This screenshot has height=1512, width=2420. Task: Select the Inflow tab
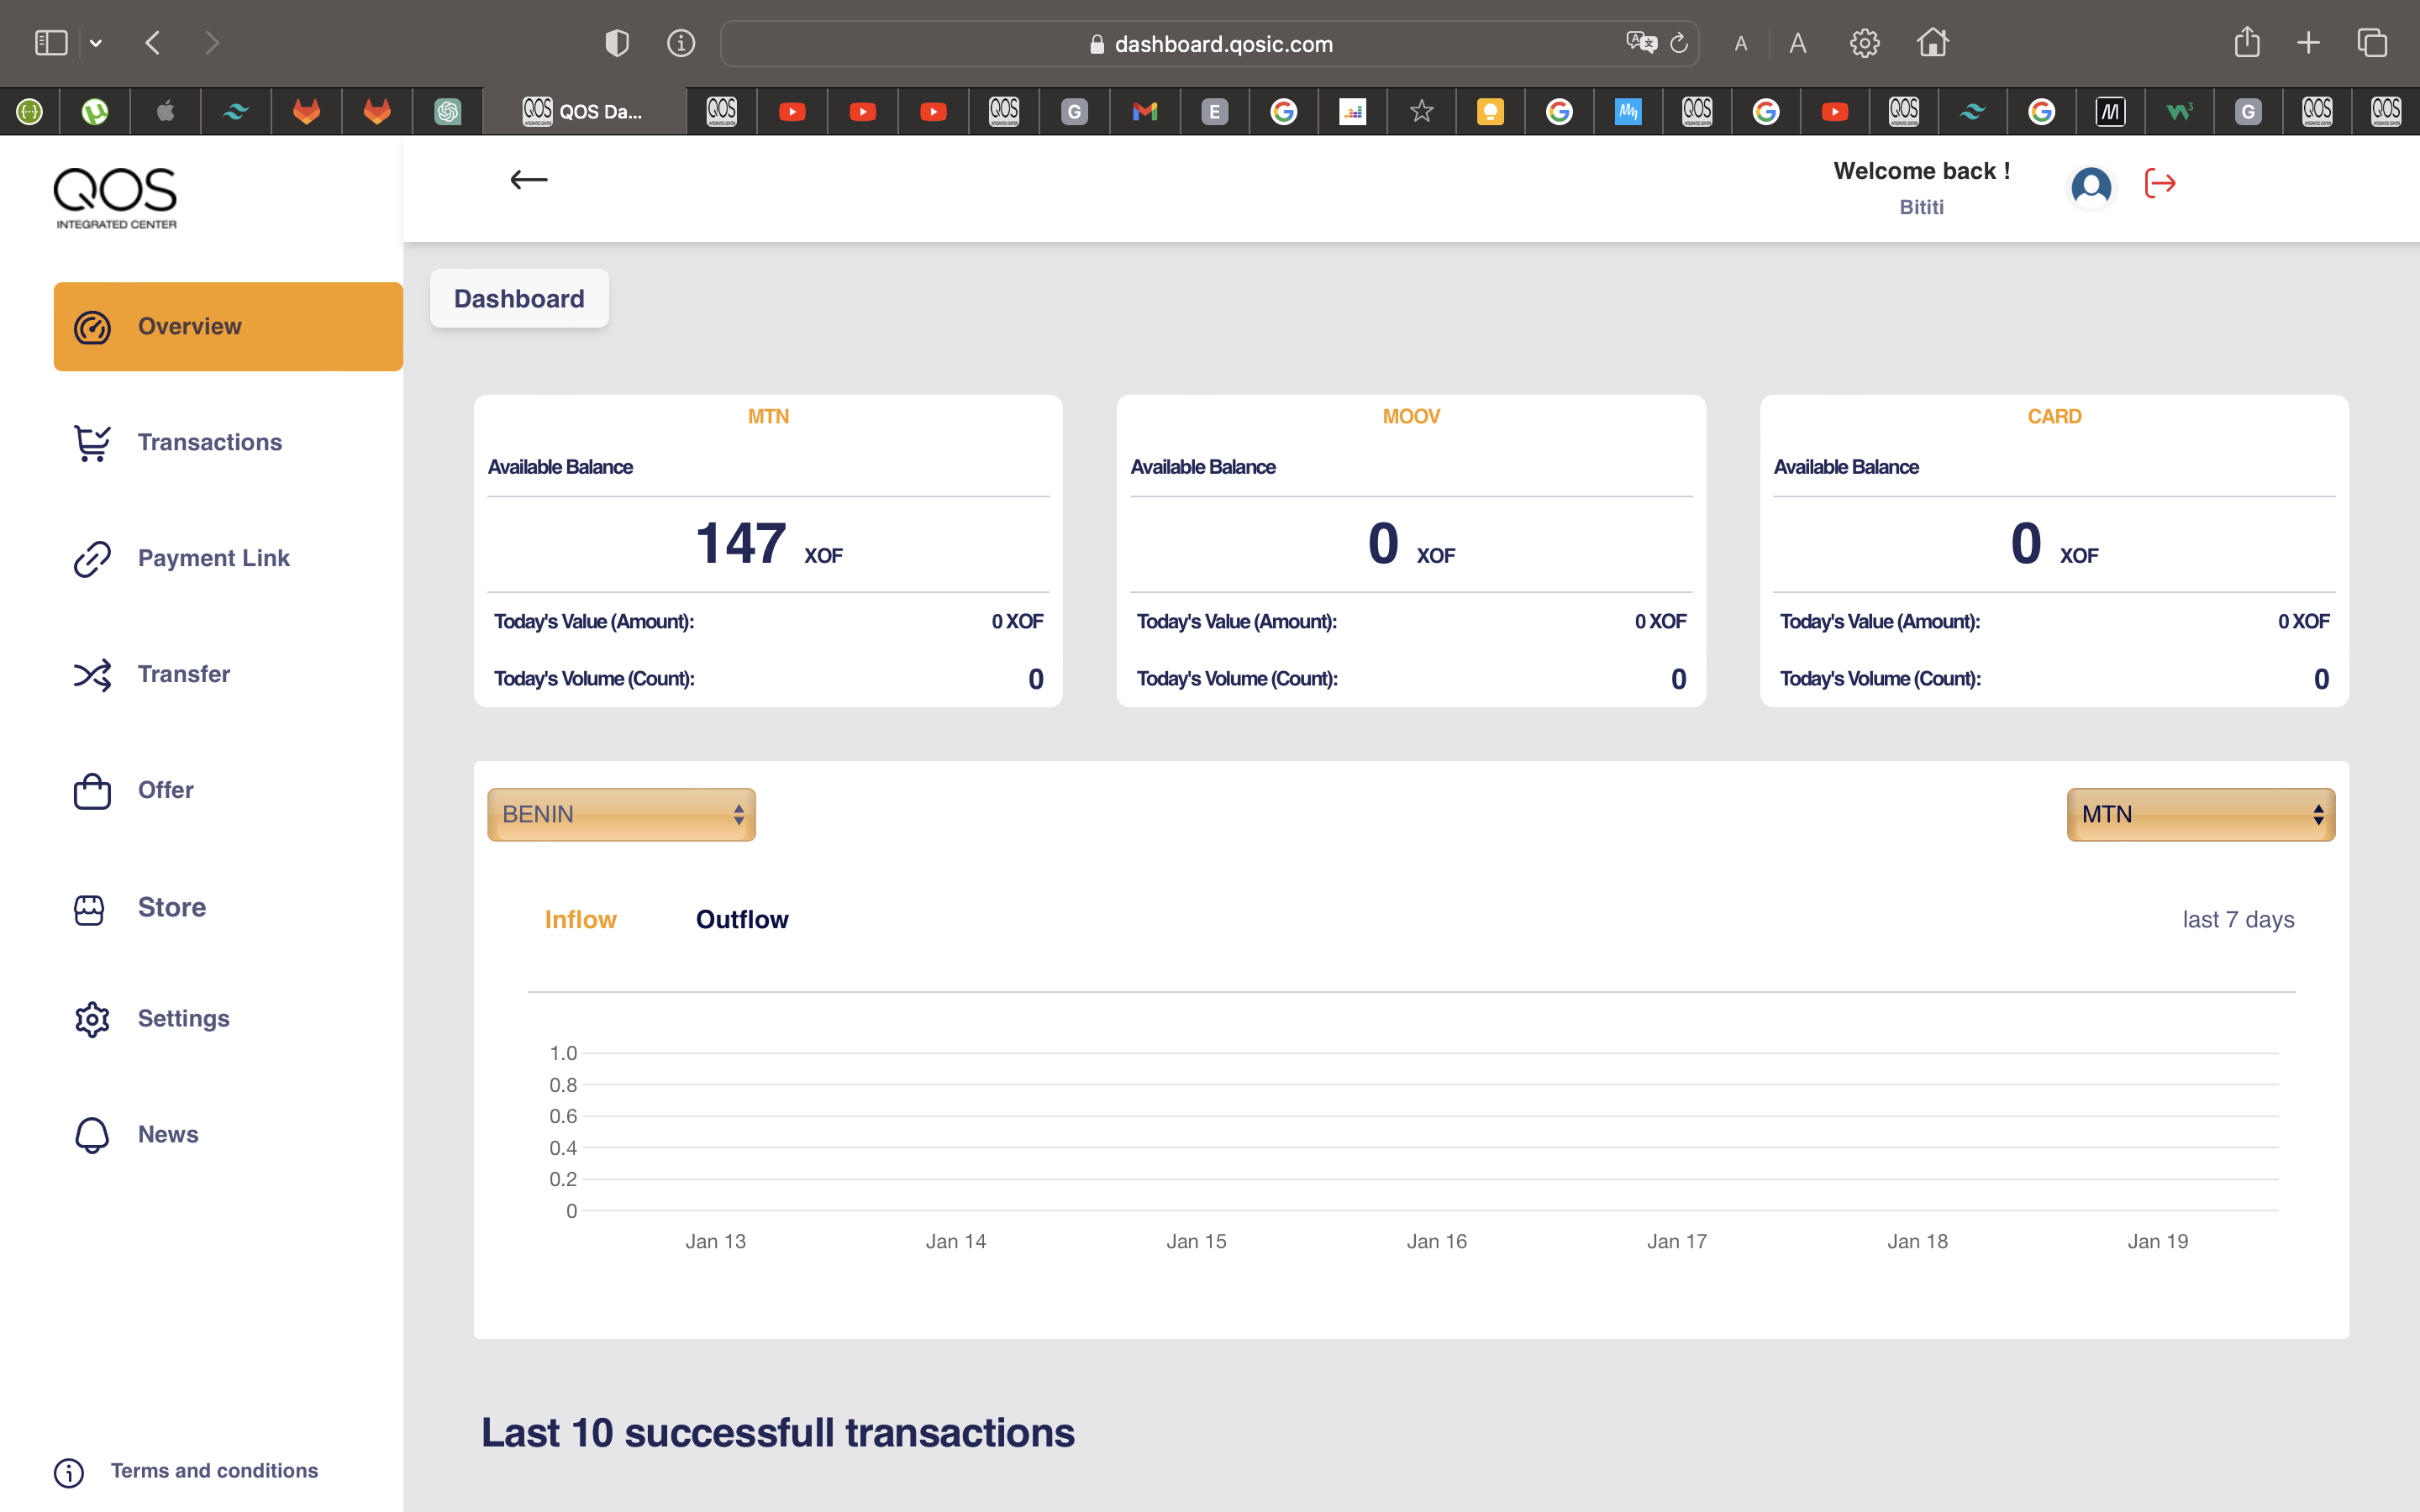tap(580, 919)
